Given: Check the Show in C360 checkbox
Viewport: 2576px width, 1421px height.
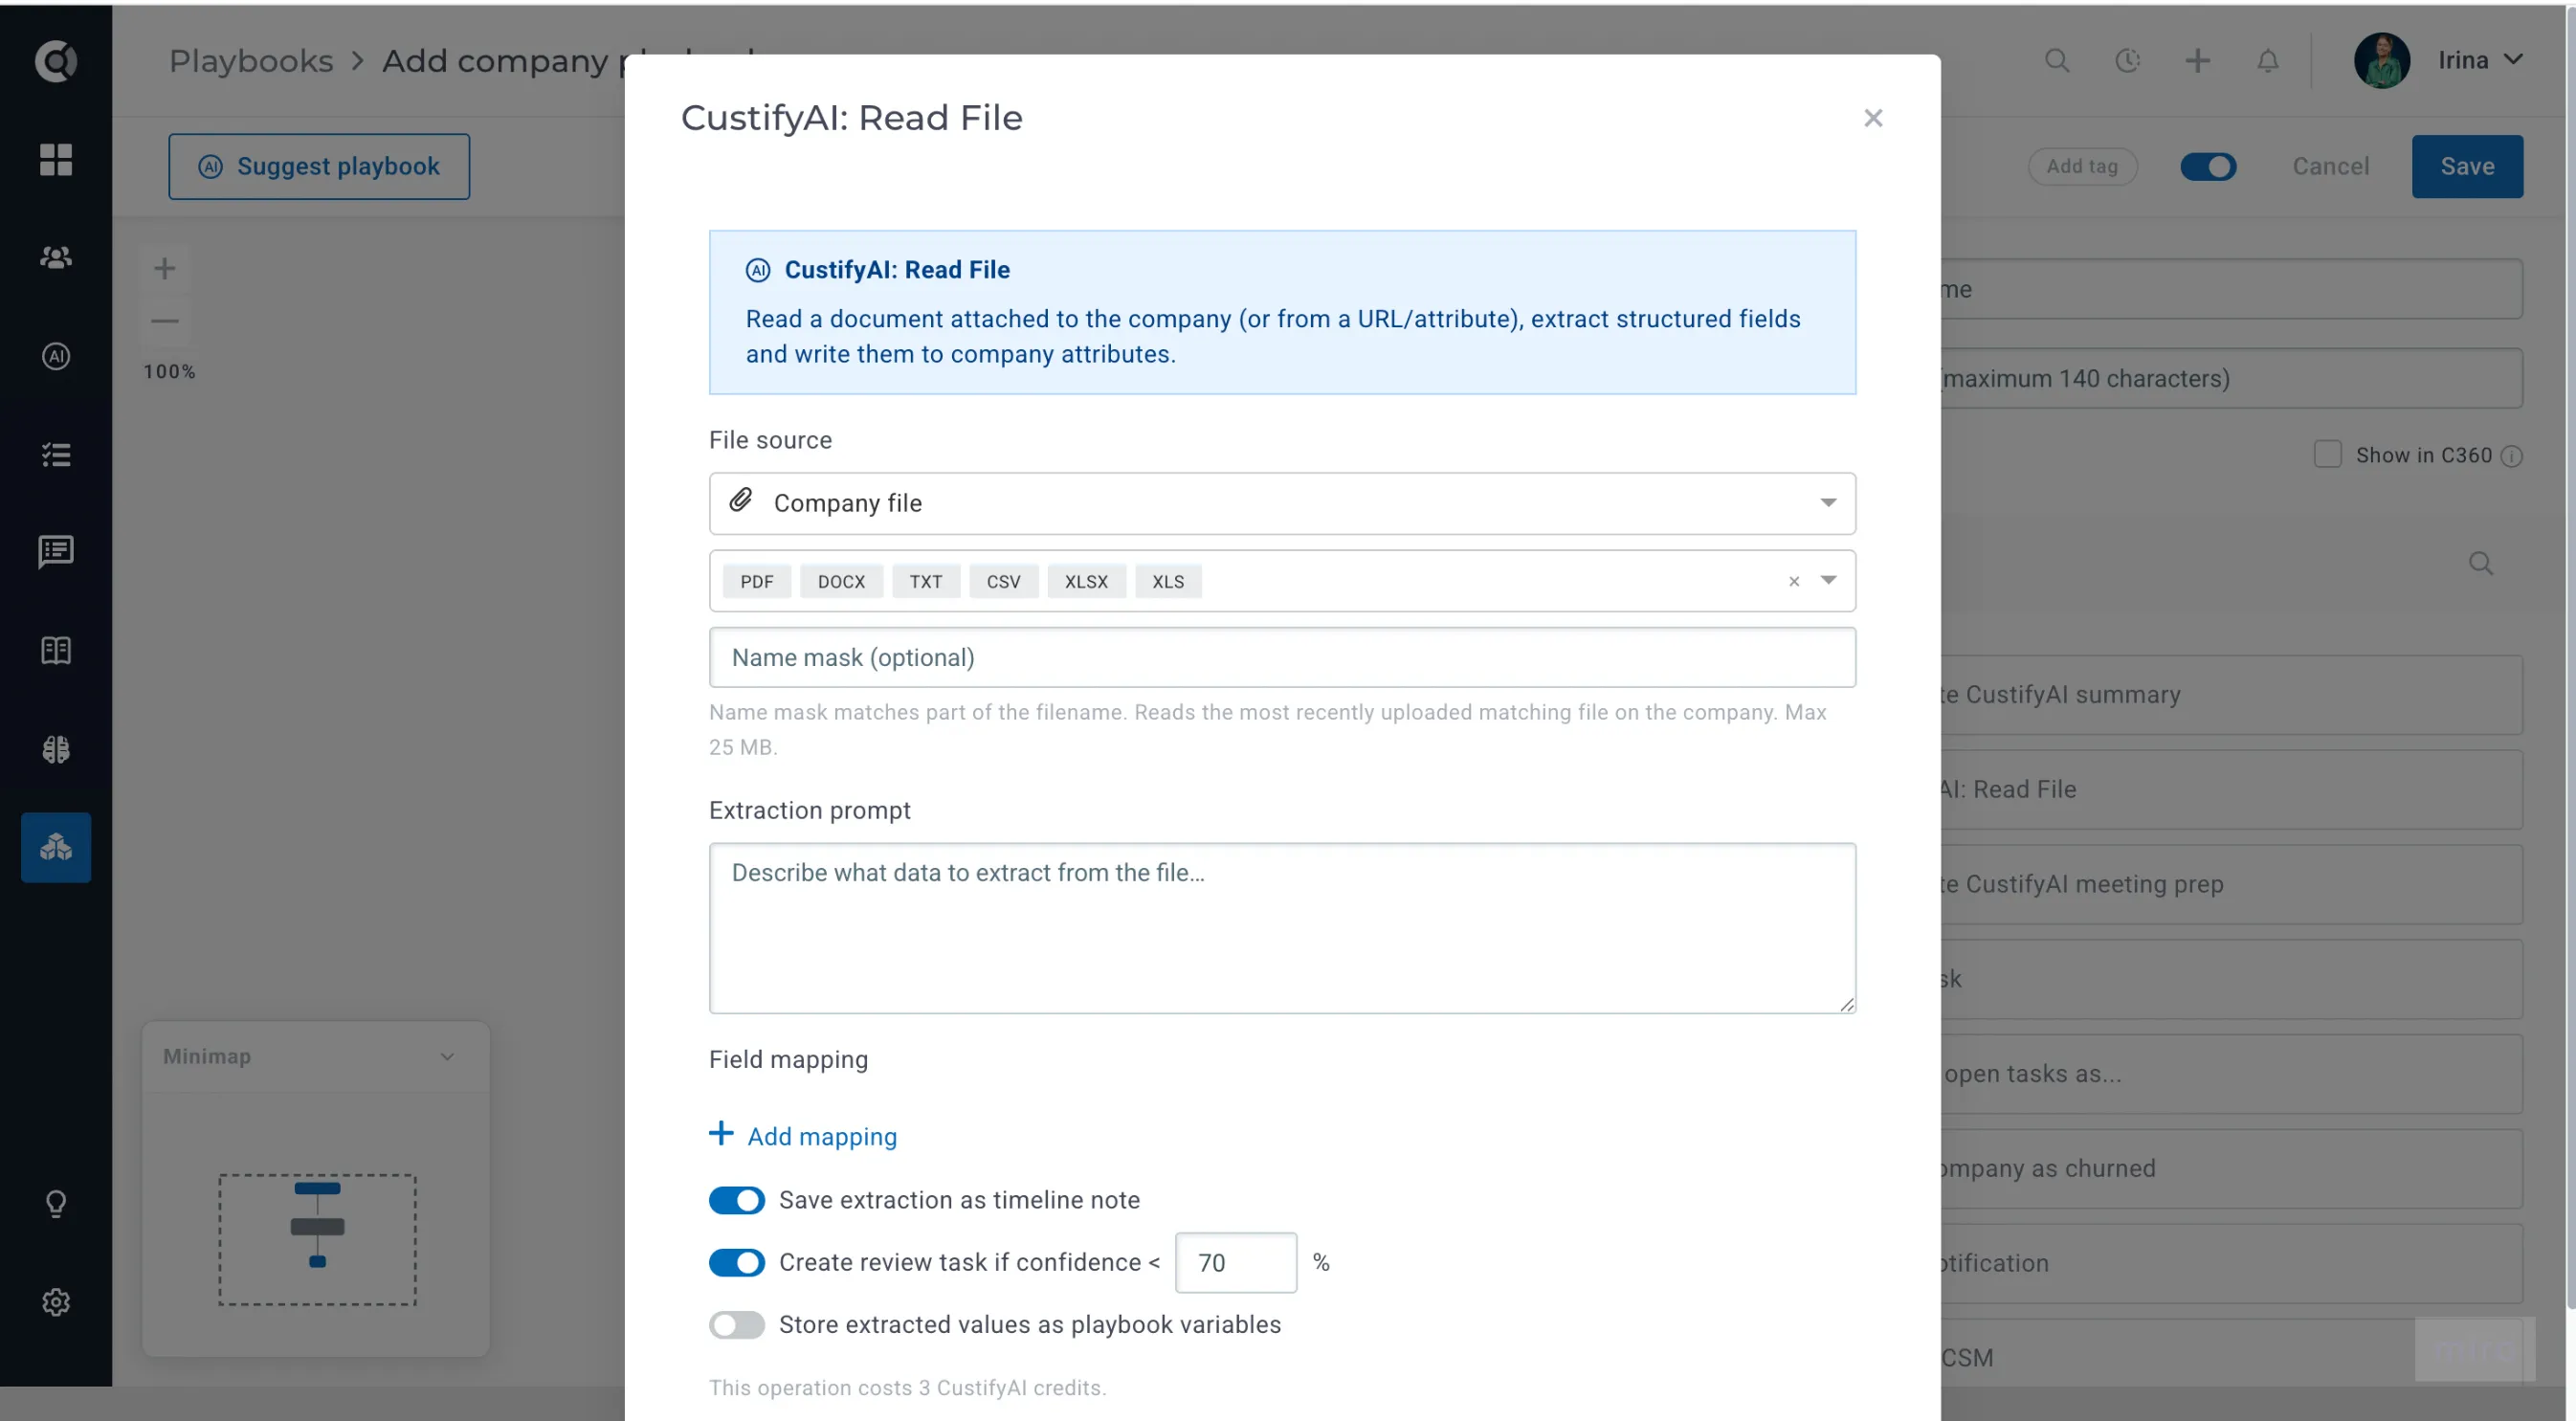Looking at the screenshot, I should point(2328,454).
